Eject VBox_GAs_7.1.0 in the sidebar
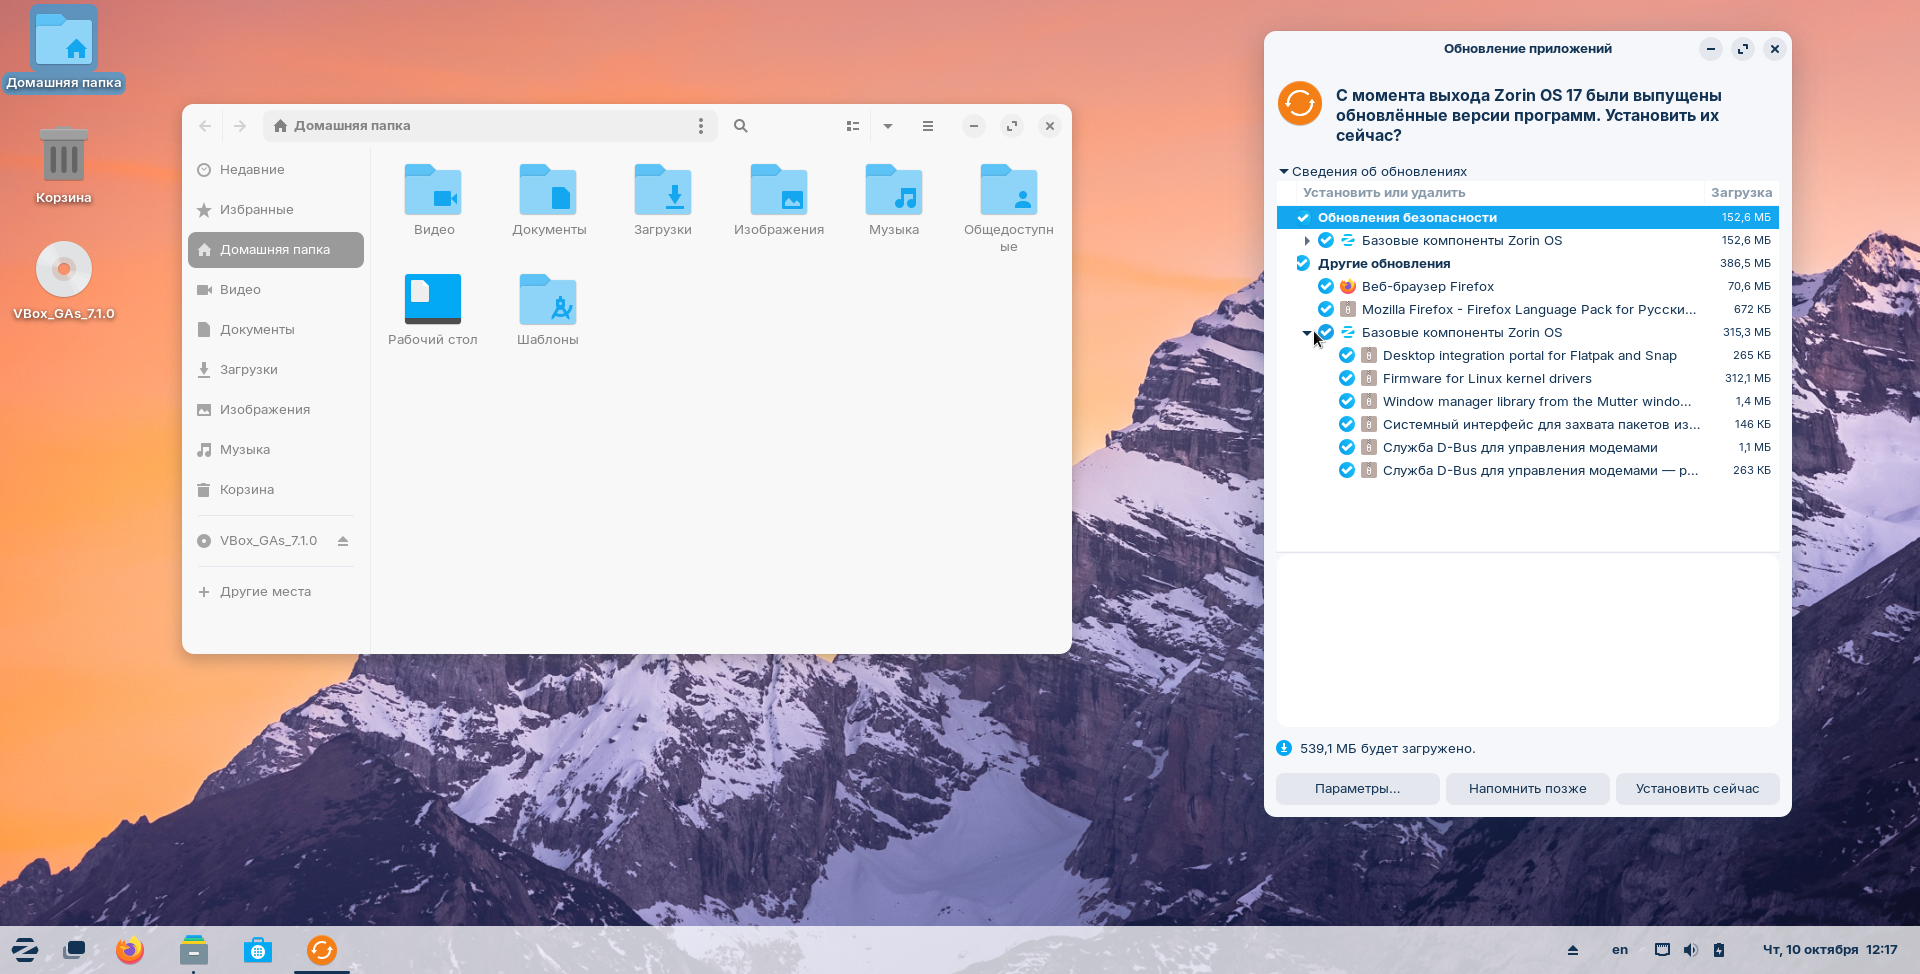Screen dimensions: 1920x974 pos(343,541)
